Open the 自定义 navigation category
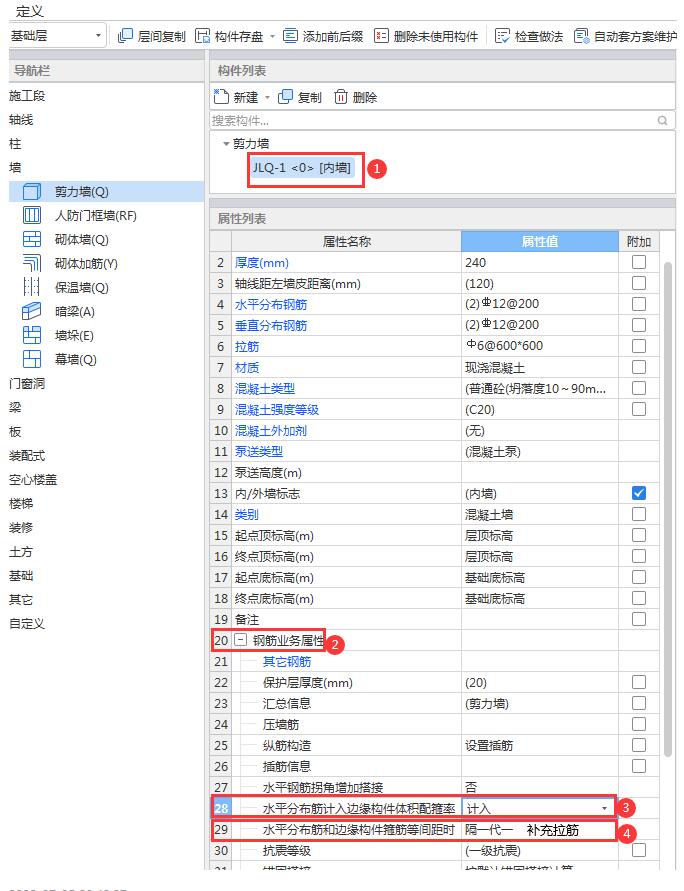Viewport: 684px width, 891px height. (27, 623)
